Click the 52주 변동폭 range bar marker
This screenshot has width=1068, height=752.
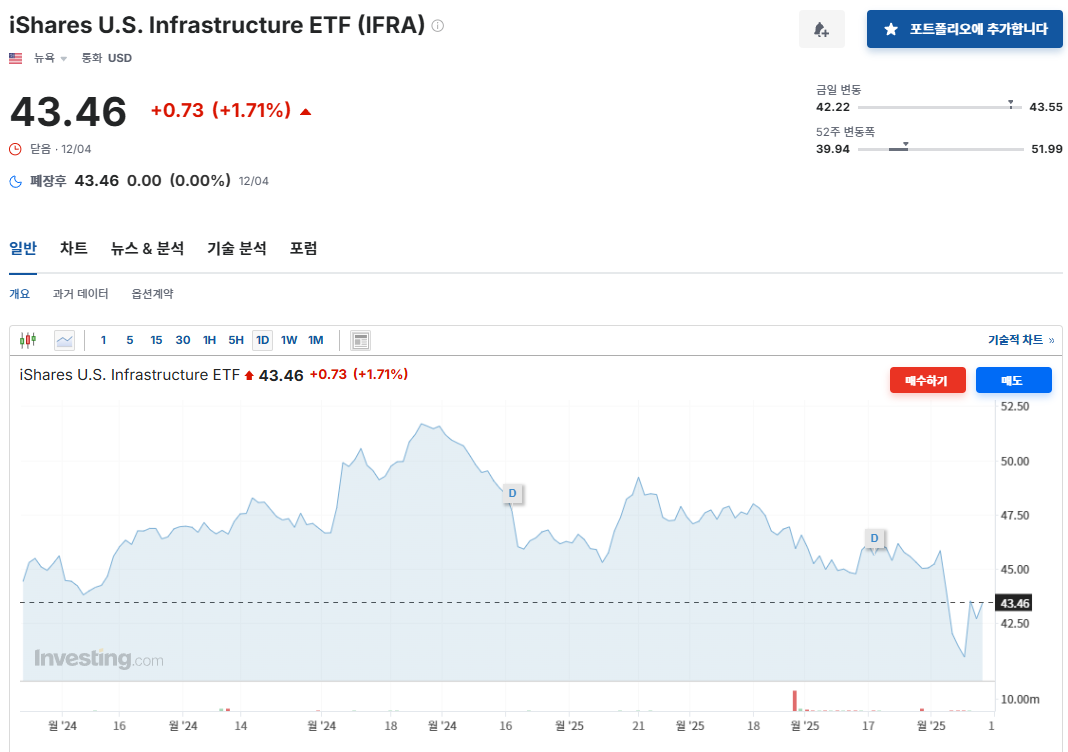(x=905, y=146)
